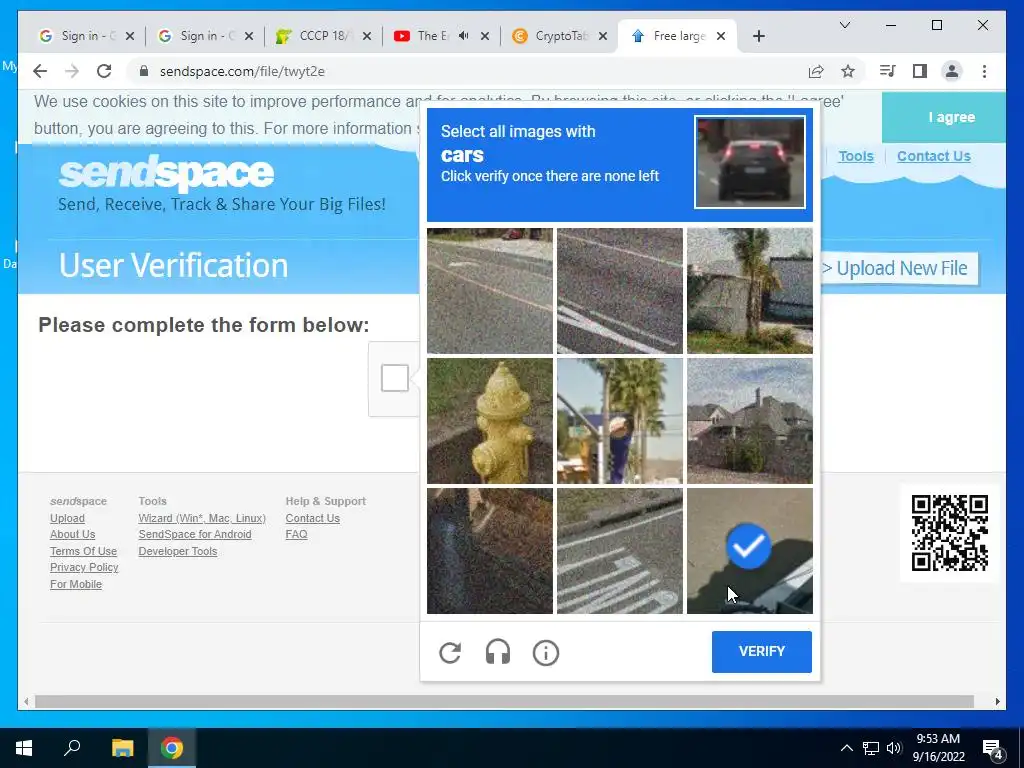Open the tab search chevron
The width and height of the screenshot is (1024, 768).
point(844,25)
